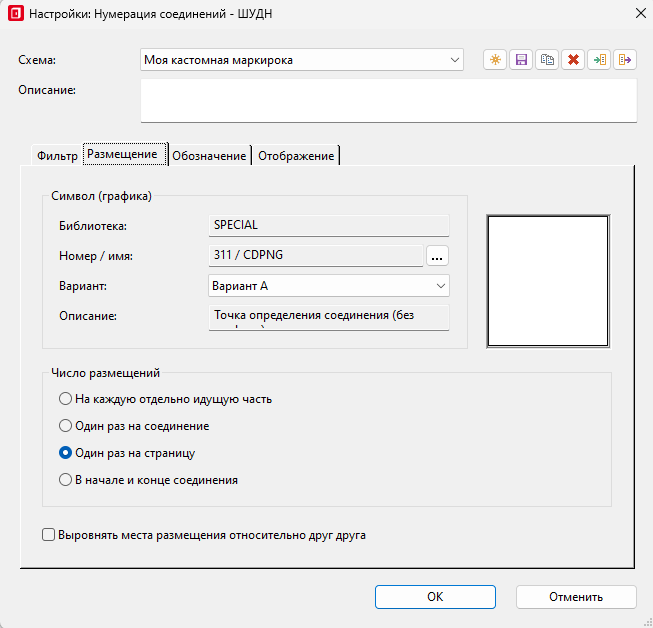653x628 pixels.
Task: Switch to the Фильтр tab
Action: (x=57, y=156)
